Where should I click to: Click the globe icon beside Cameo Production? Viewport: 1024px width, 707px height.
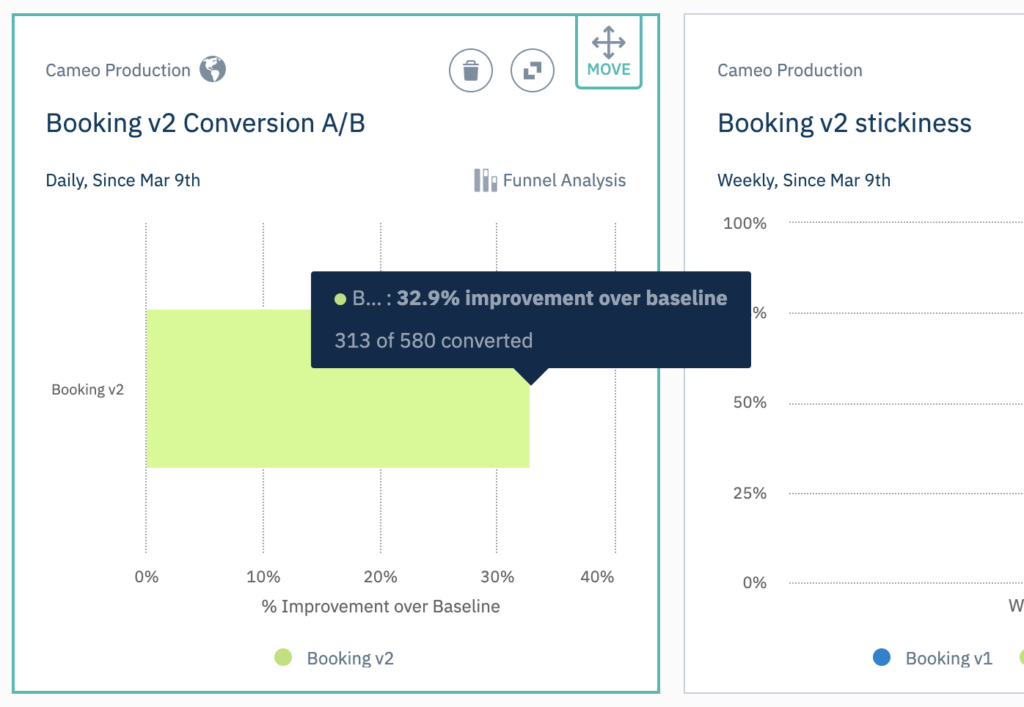pos(212,70)
